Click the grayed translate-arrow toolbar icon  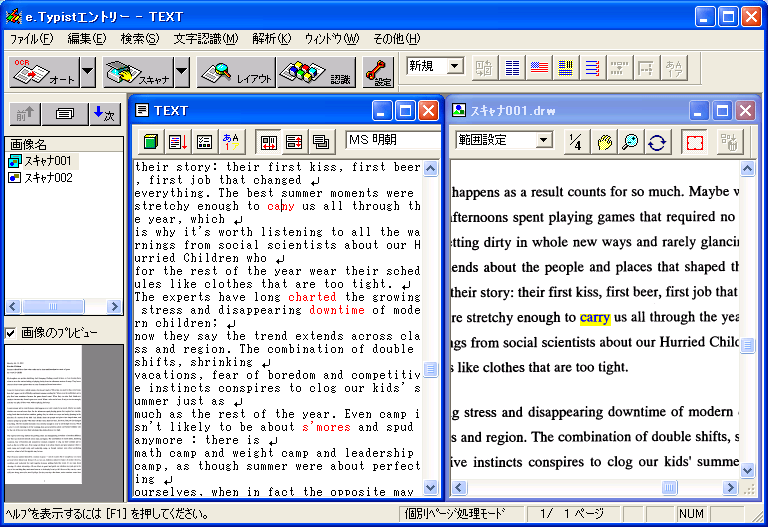[x=484, y=68]
